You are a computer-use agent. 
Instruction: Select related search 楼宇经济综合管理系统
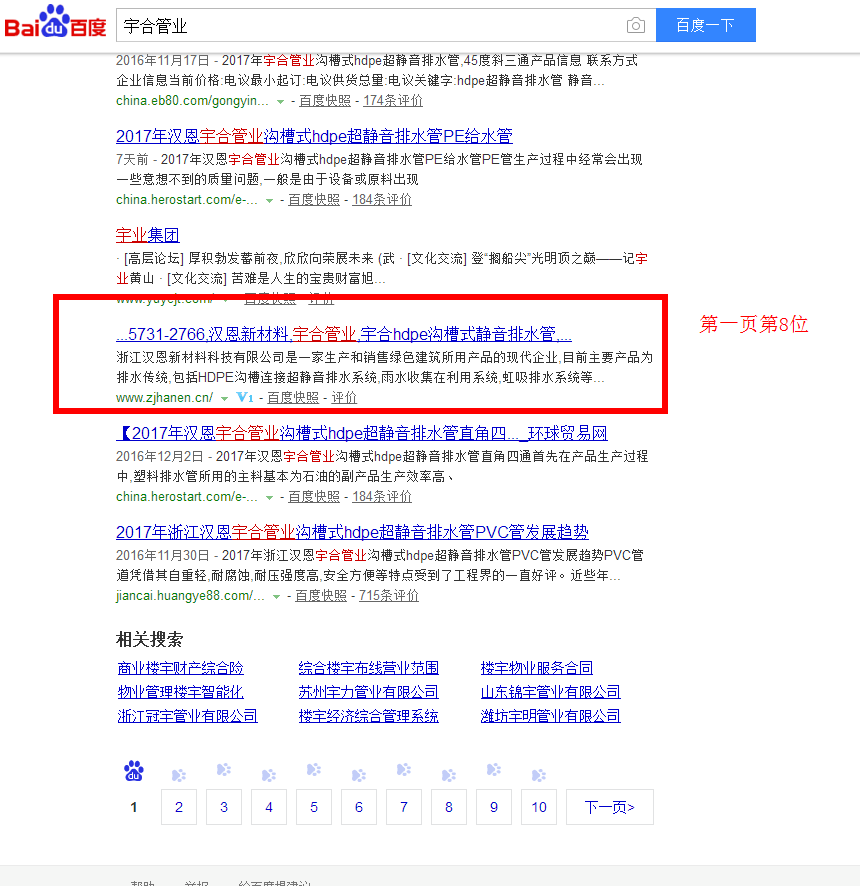[x=368, y=716]
